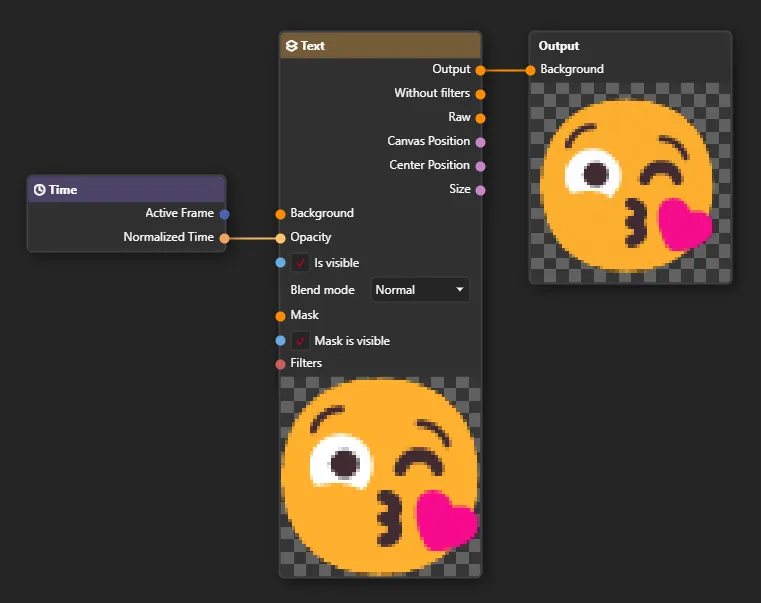Toggle the Is visible checkbox

pos(300,263)
